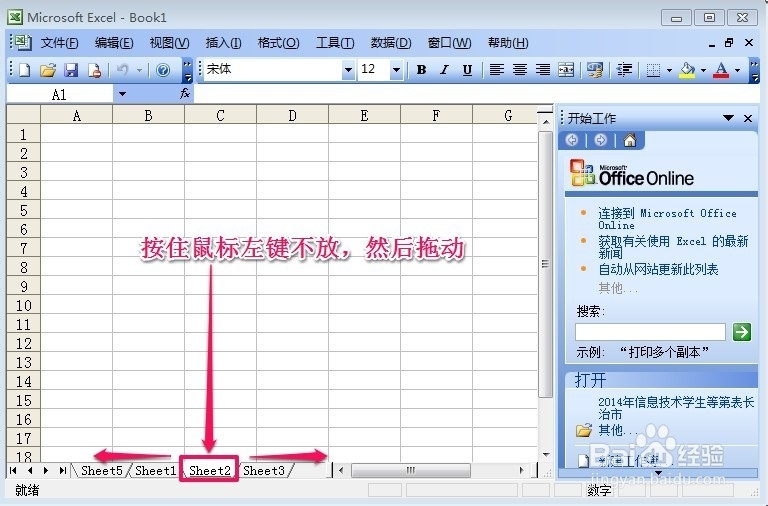This screenshot has width=768, height=506.
Task: Click the Open folder toolbar icon
Action: tap(48, 70)
